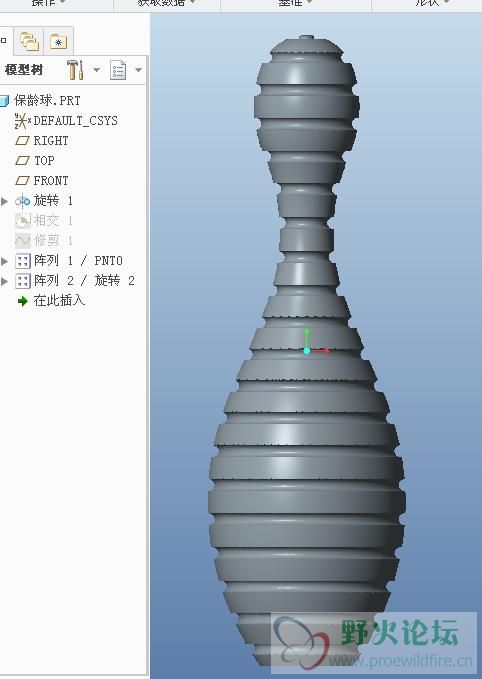This screenshot has width=482, height=679.
Task: Open the favorites tab icon
Action: tap(58, 42)
